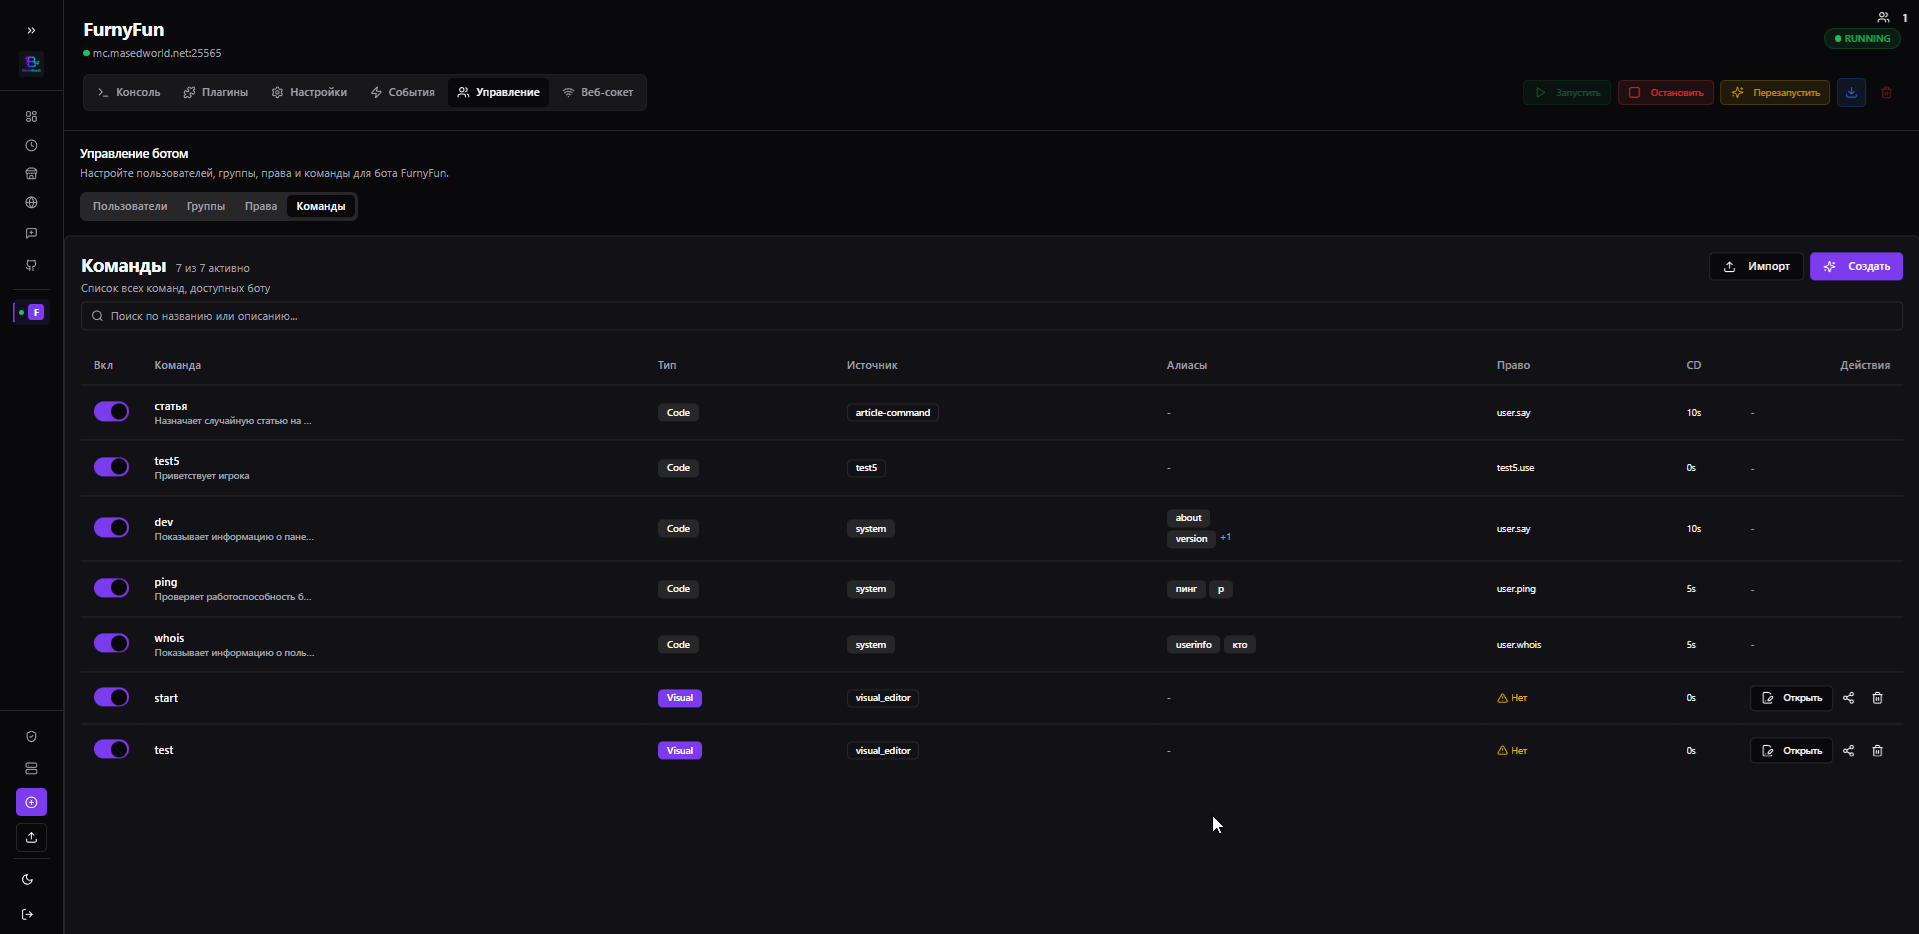
Task: Click the warning icon in test row
Action: [1502, 751]
